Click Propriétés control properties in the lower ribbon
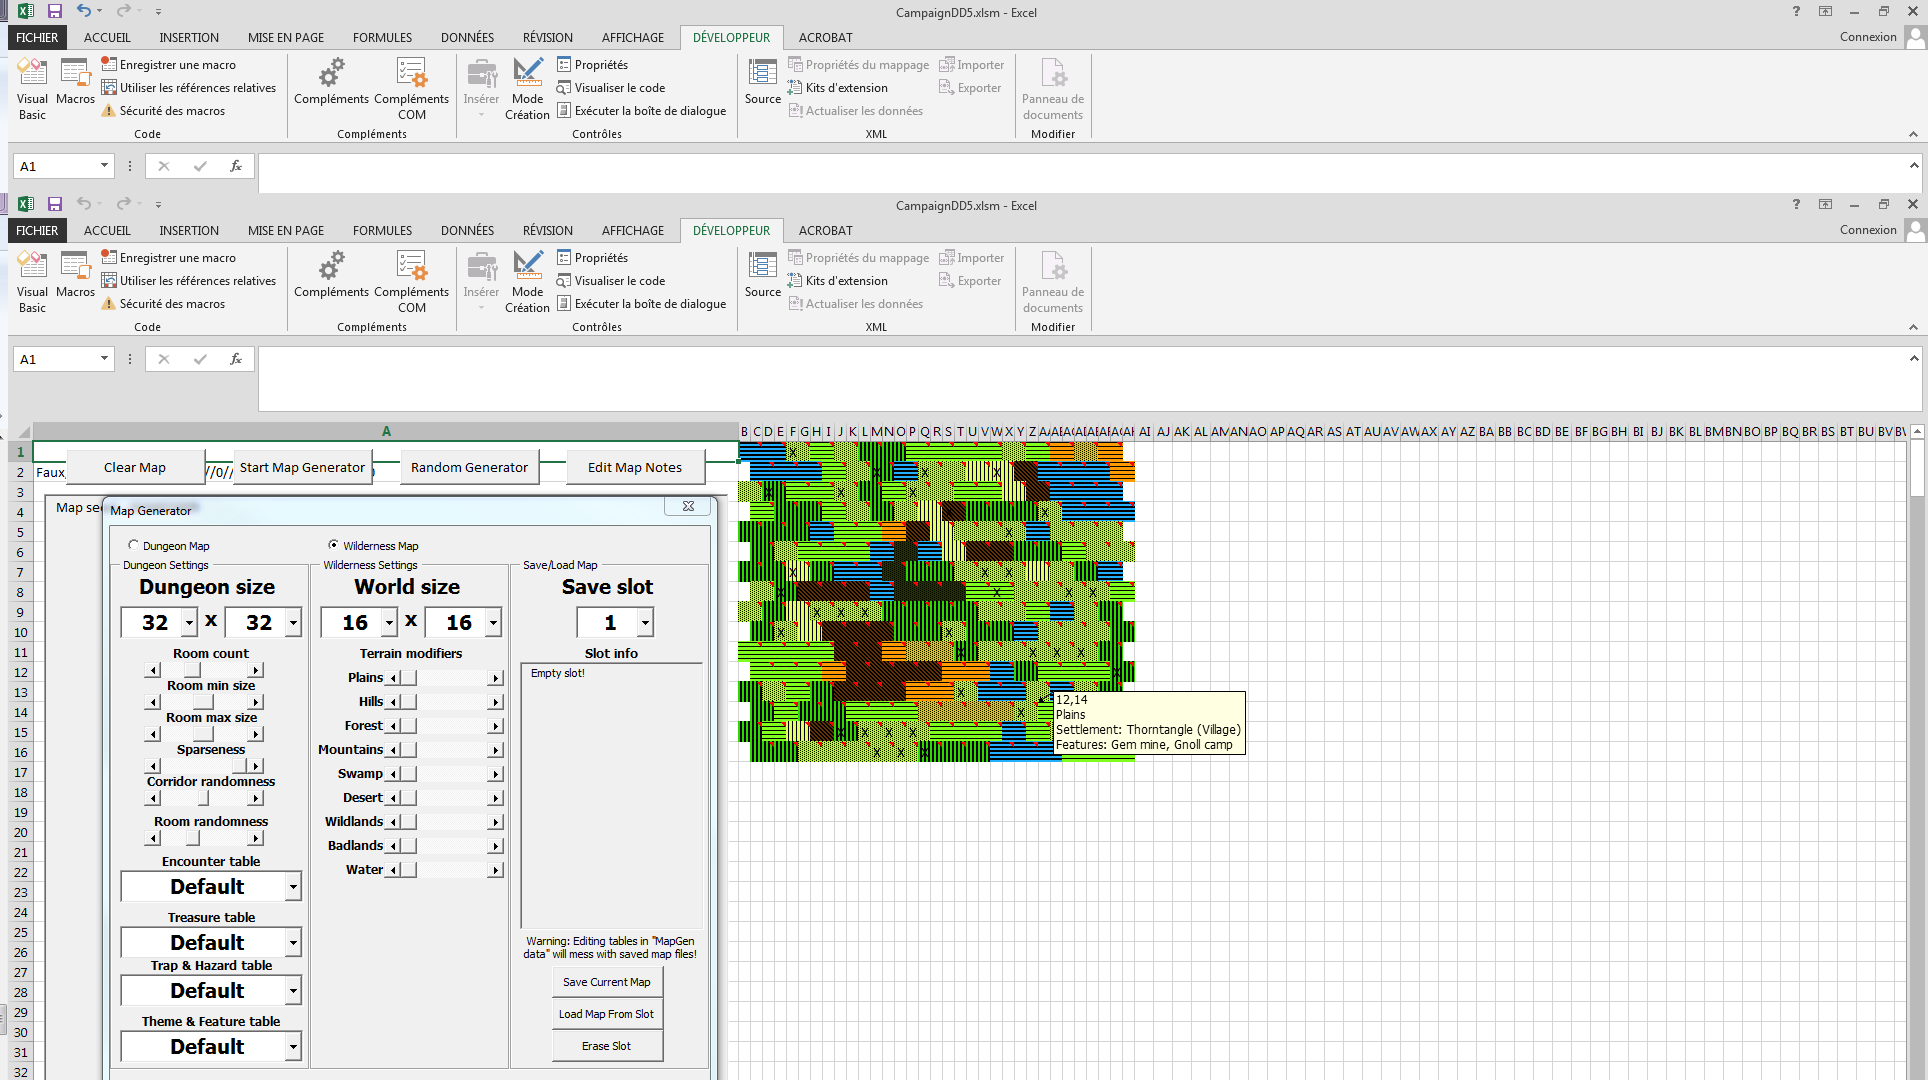The height and width of the screenshot is (1080, 1928). click(x=592, y=258)
